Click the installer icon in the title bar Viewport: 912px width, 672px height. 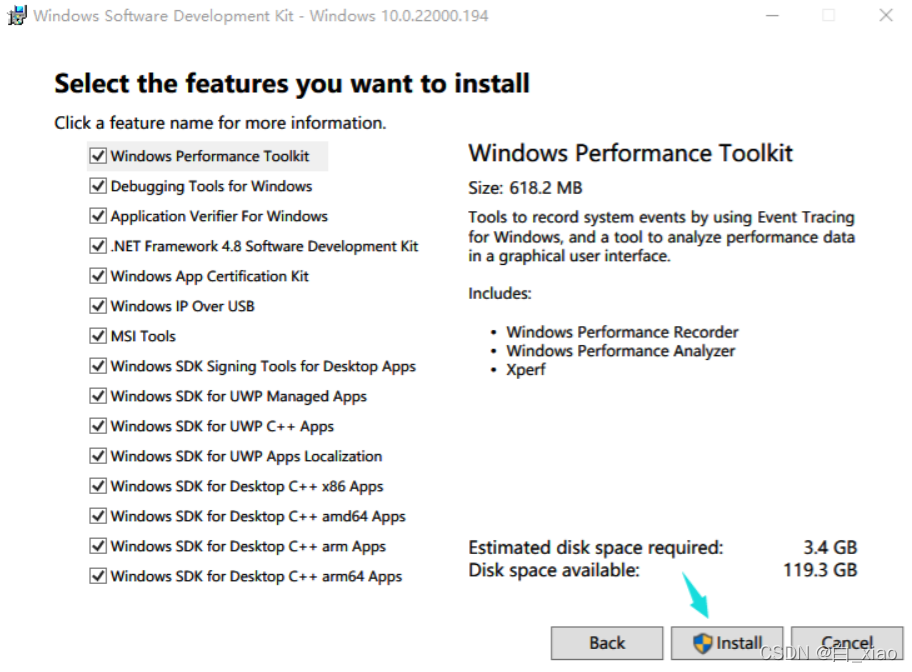coord(17,16)
